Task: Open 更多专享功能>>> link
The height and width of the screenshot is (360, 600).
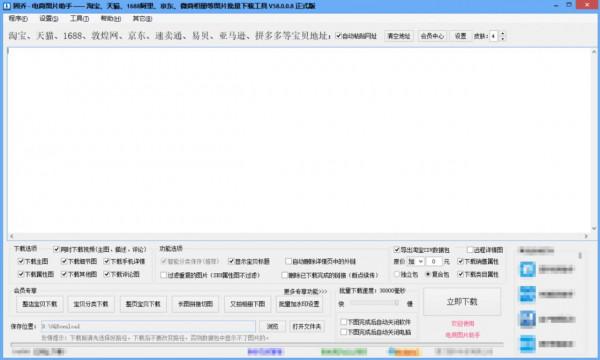Action: pos(305,291)
